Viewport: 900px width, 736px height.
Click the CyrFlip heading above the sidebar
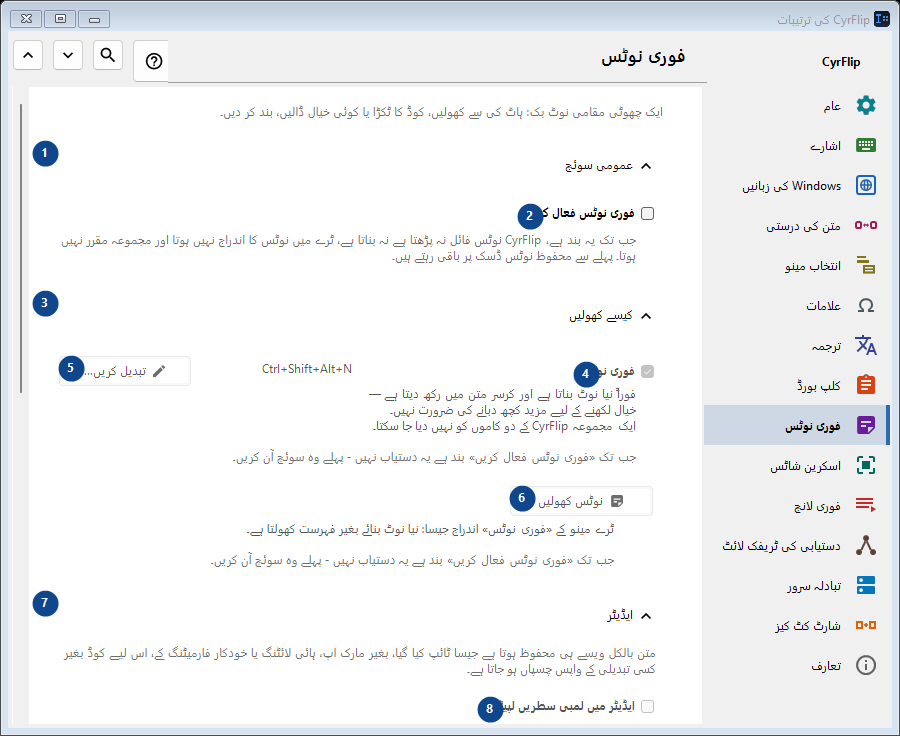coord(841,62)
